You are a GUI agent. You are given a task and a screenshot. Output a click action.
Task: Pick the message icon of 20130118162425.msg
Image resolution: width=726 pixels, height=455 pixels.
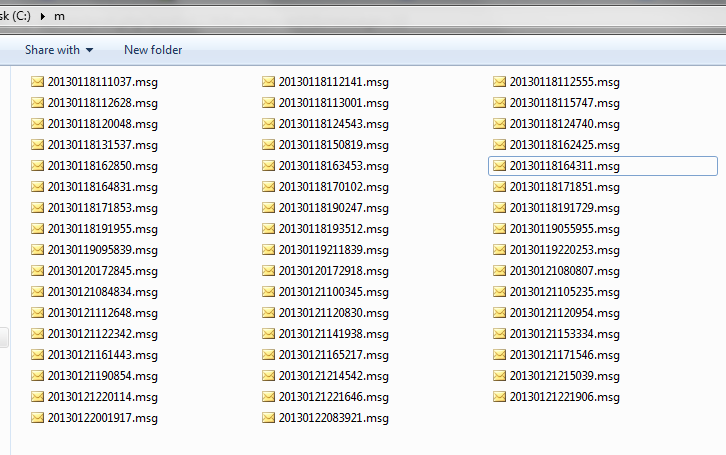pos(500,145)
